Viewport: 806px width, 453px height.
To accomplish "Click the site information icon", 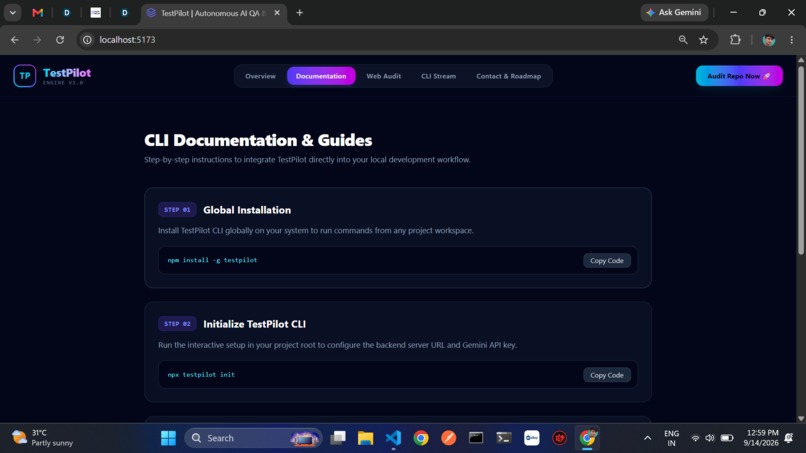I will pos(87,40).
